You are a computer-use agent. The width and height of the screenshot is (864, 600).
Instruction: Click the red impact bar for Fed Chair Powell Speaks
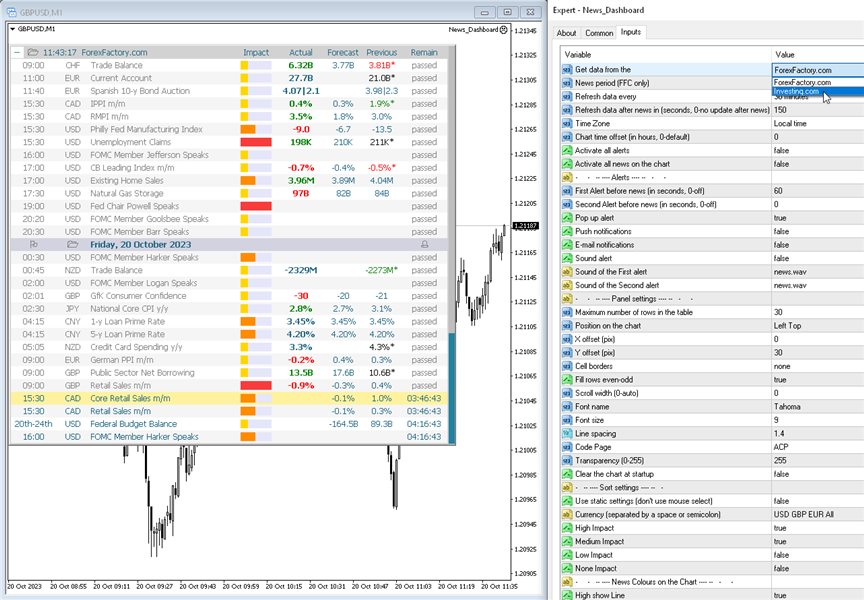pyautogui.click(x=256, y=206)
